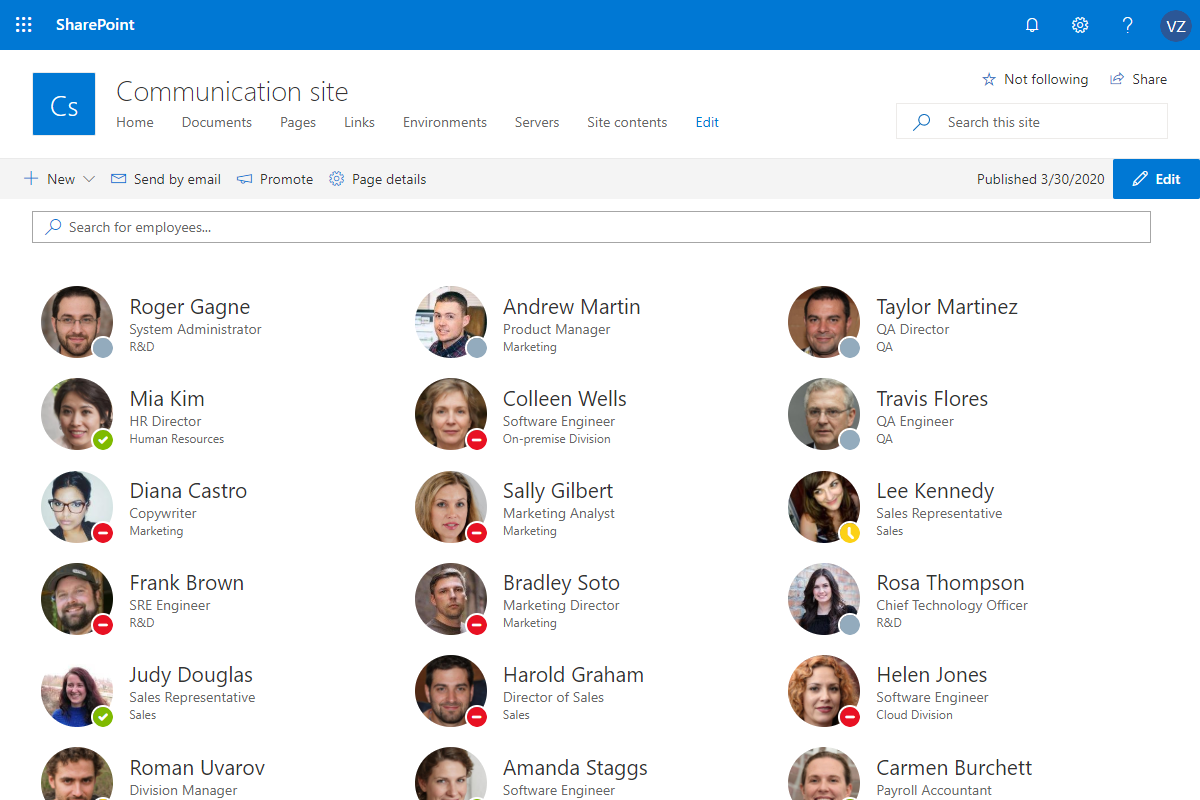Click the magnifier in Search this site
This screenshot has width=1200, height=800.
[920, 121]
